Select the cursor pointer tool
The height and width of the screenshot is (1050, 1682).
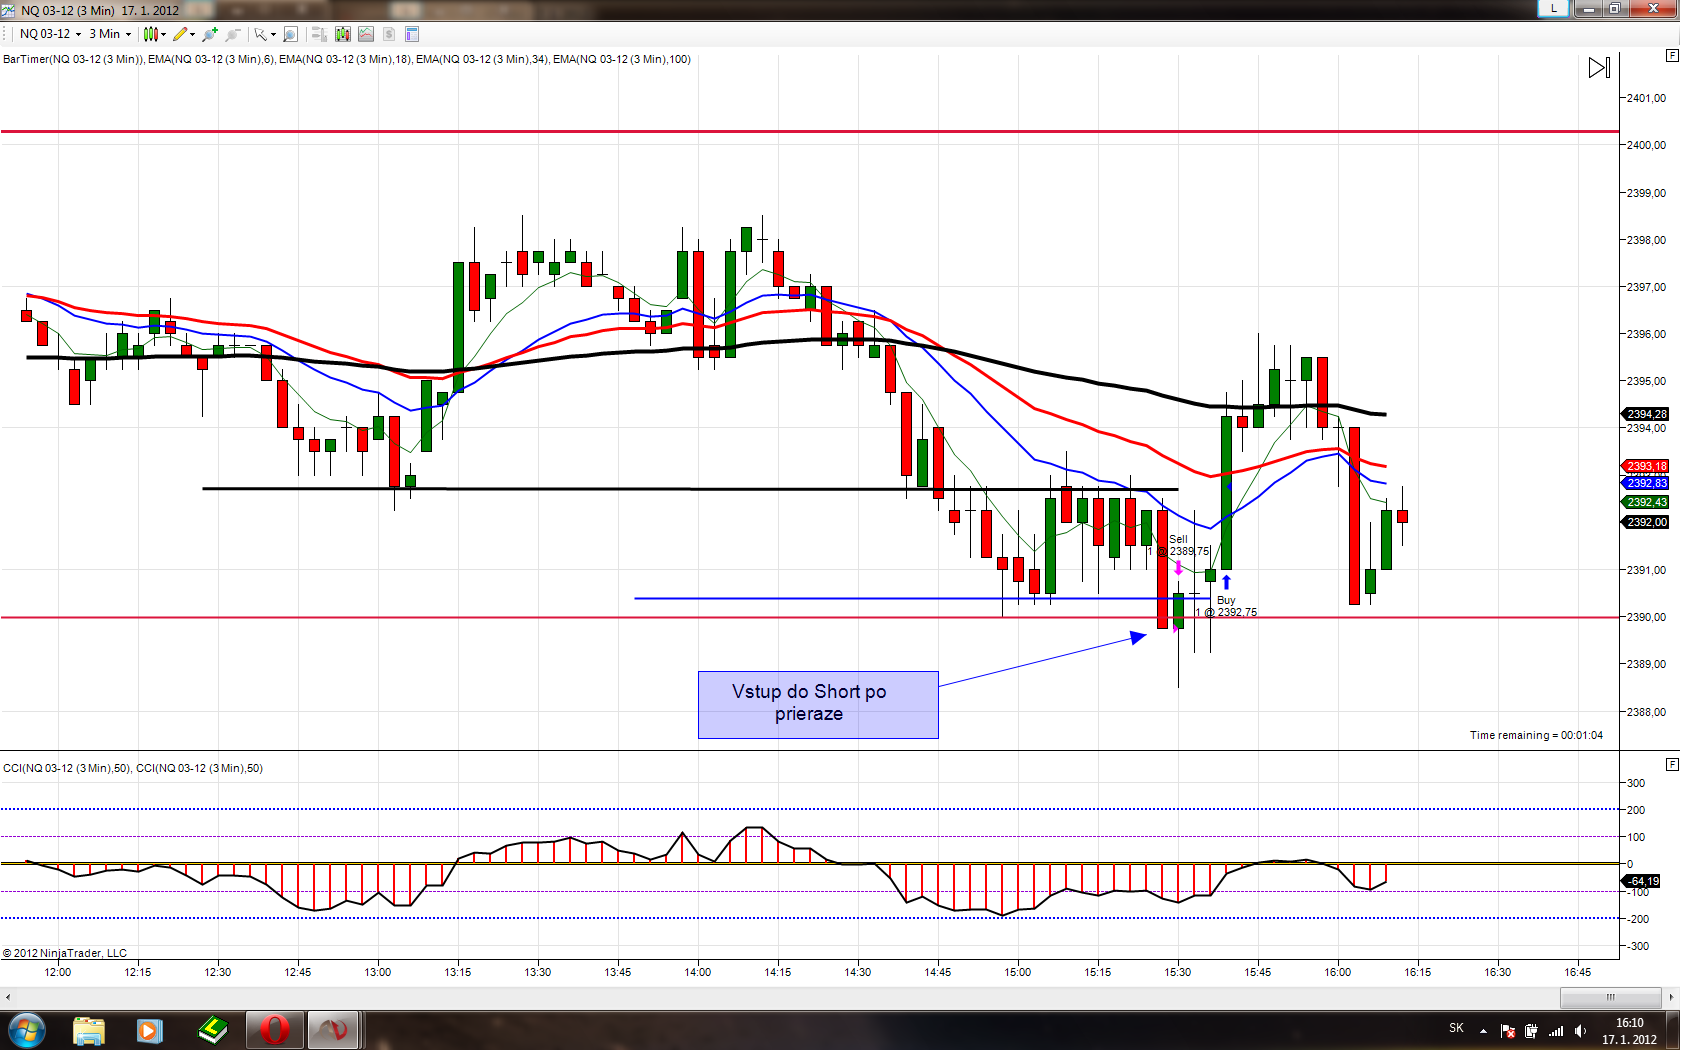[x=260, y=34]
